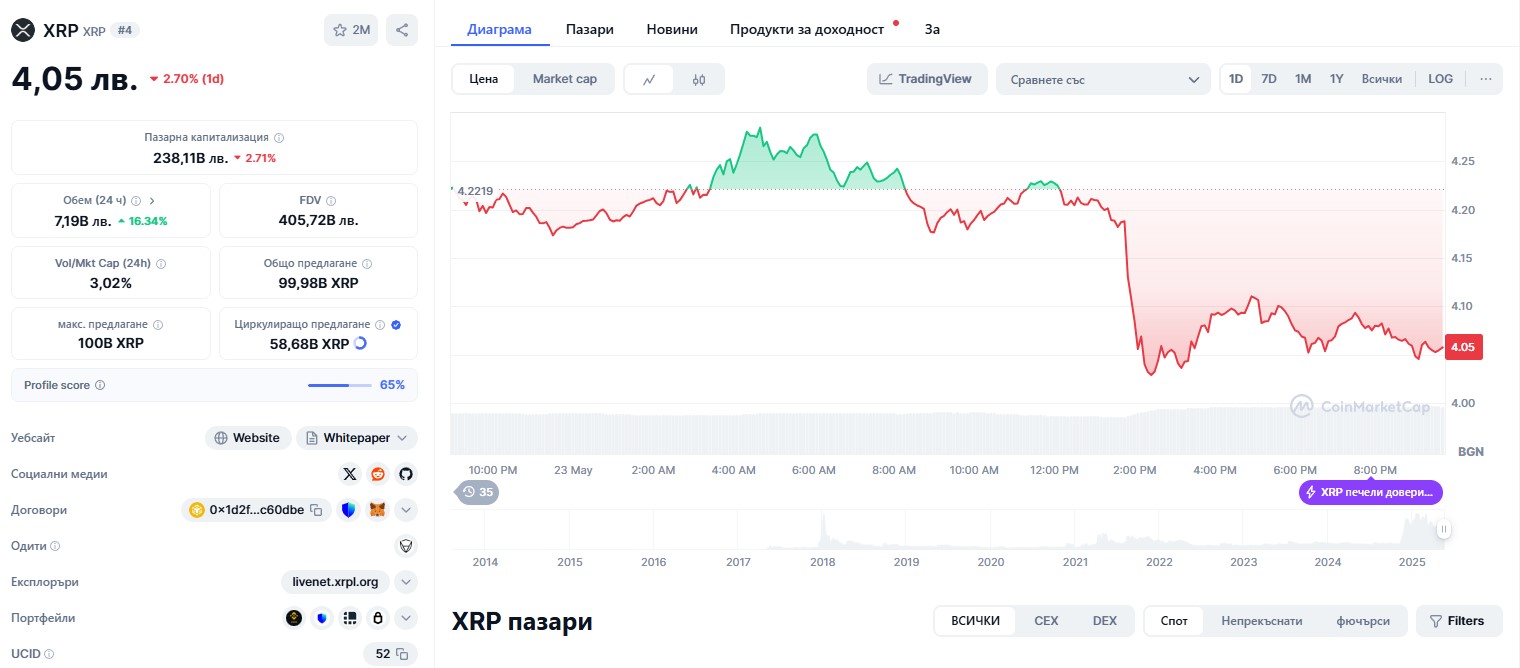
Task: Enable logarithmic scale with LOG button
Action: click(1440, 78)
